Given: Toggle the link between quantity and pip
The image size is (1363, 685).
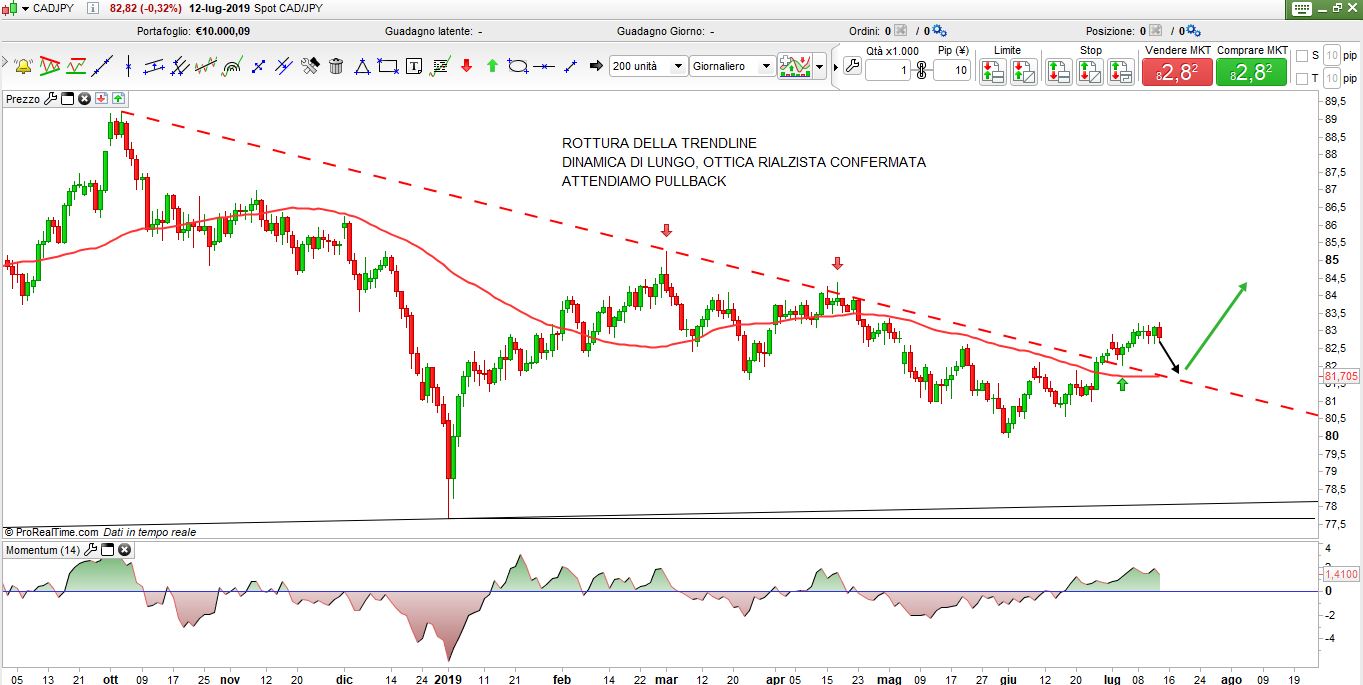Looking at the screenshot, I should tap(921, 70).
